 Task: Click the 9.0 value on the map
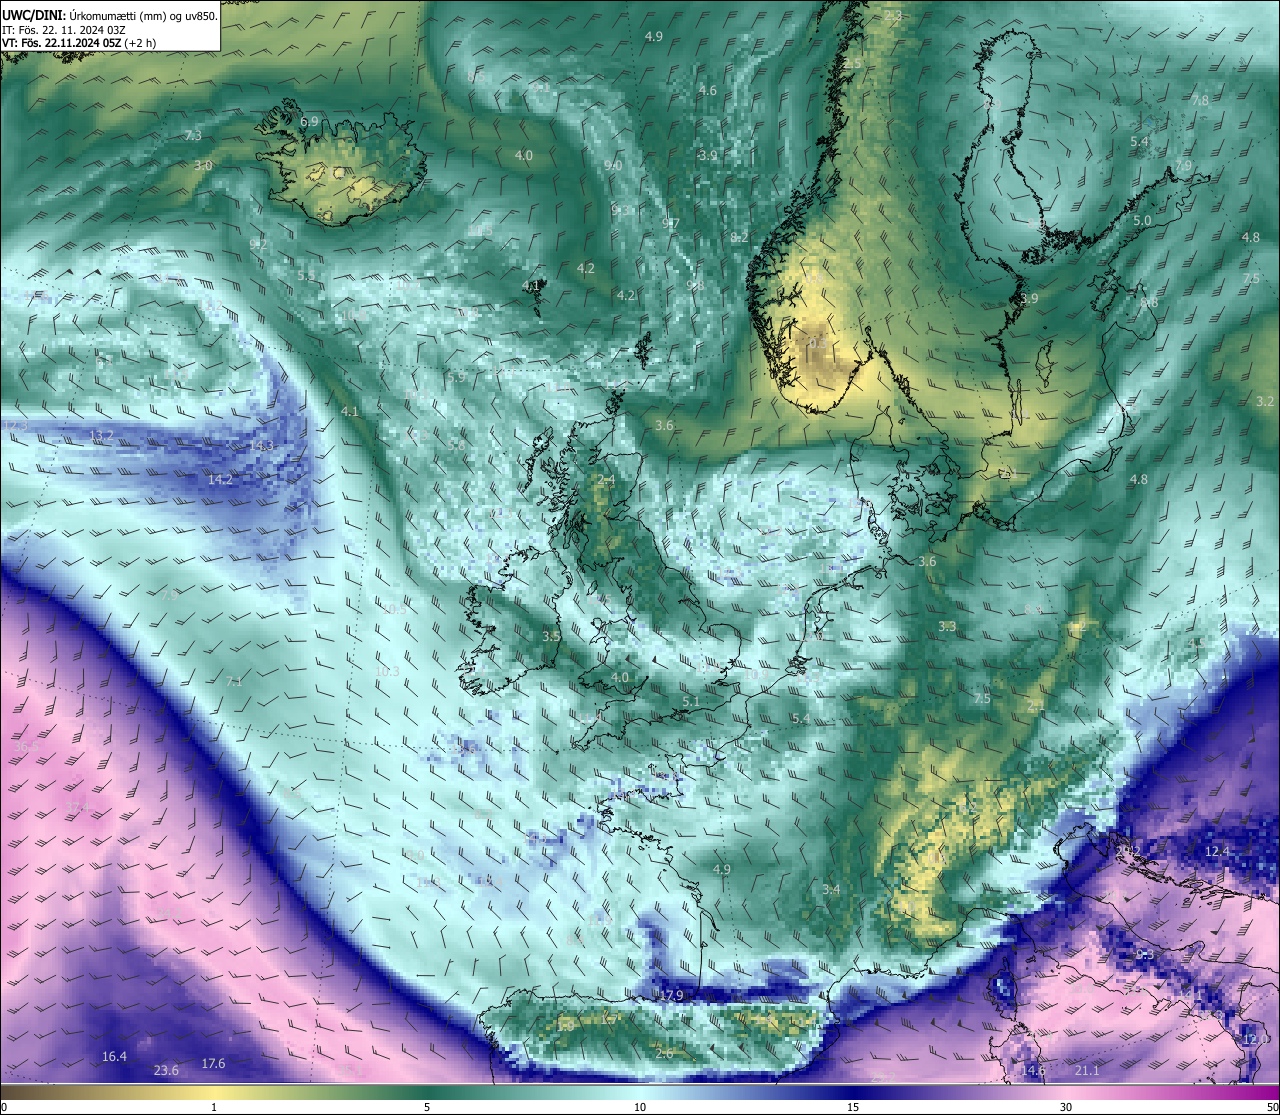[x=614, y=166]
